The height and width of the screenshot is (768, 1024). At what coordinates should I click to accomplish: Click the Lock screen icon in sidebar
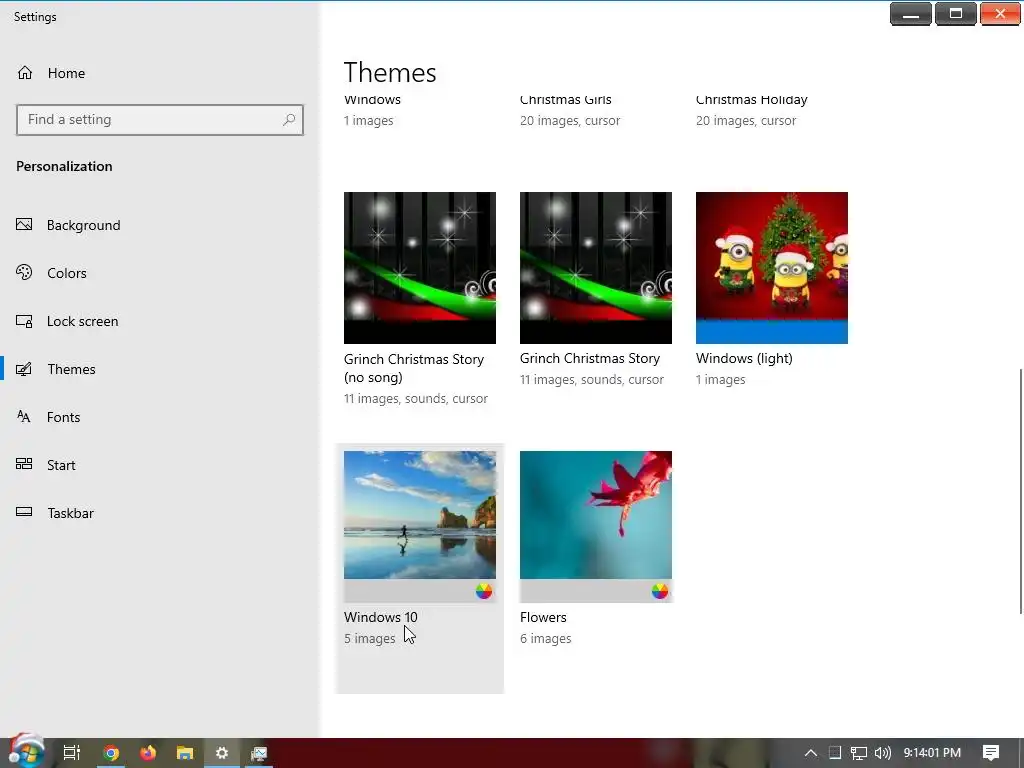pos(24,321)
